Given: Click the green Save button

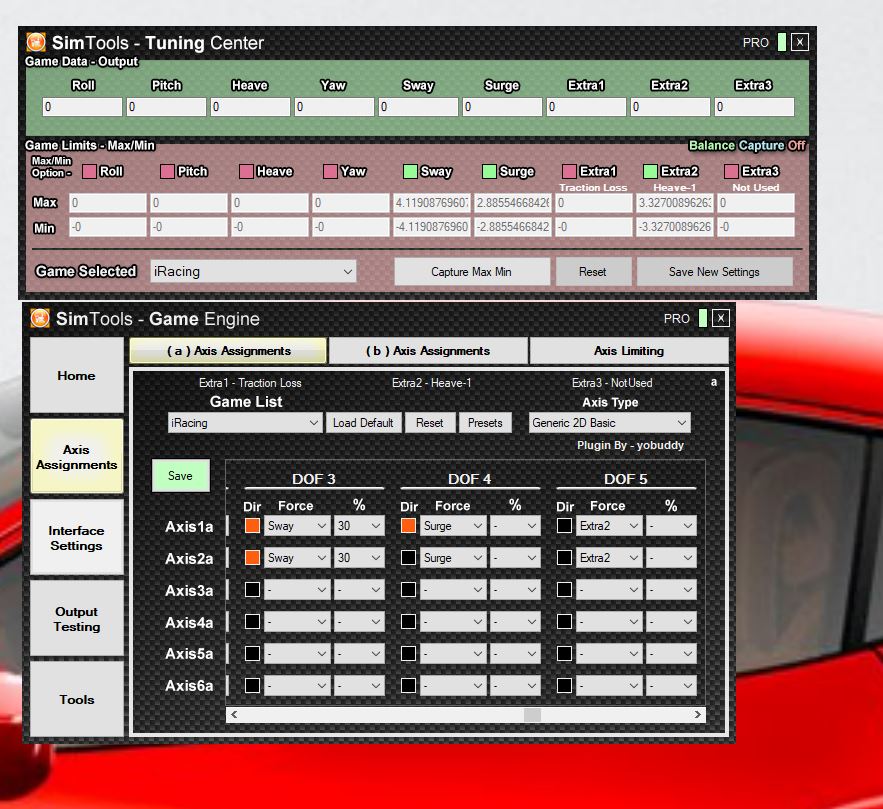Looking at the screenshot, I should pos(180,476).
